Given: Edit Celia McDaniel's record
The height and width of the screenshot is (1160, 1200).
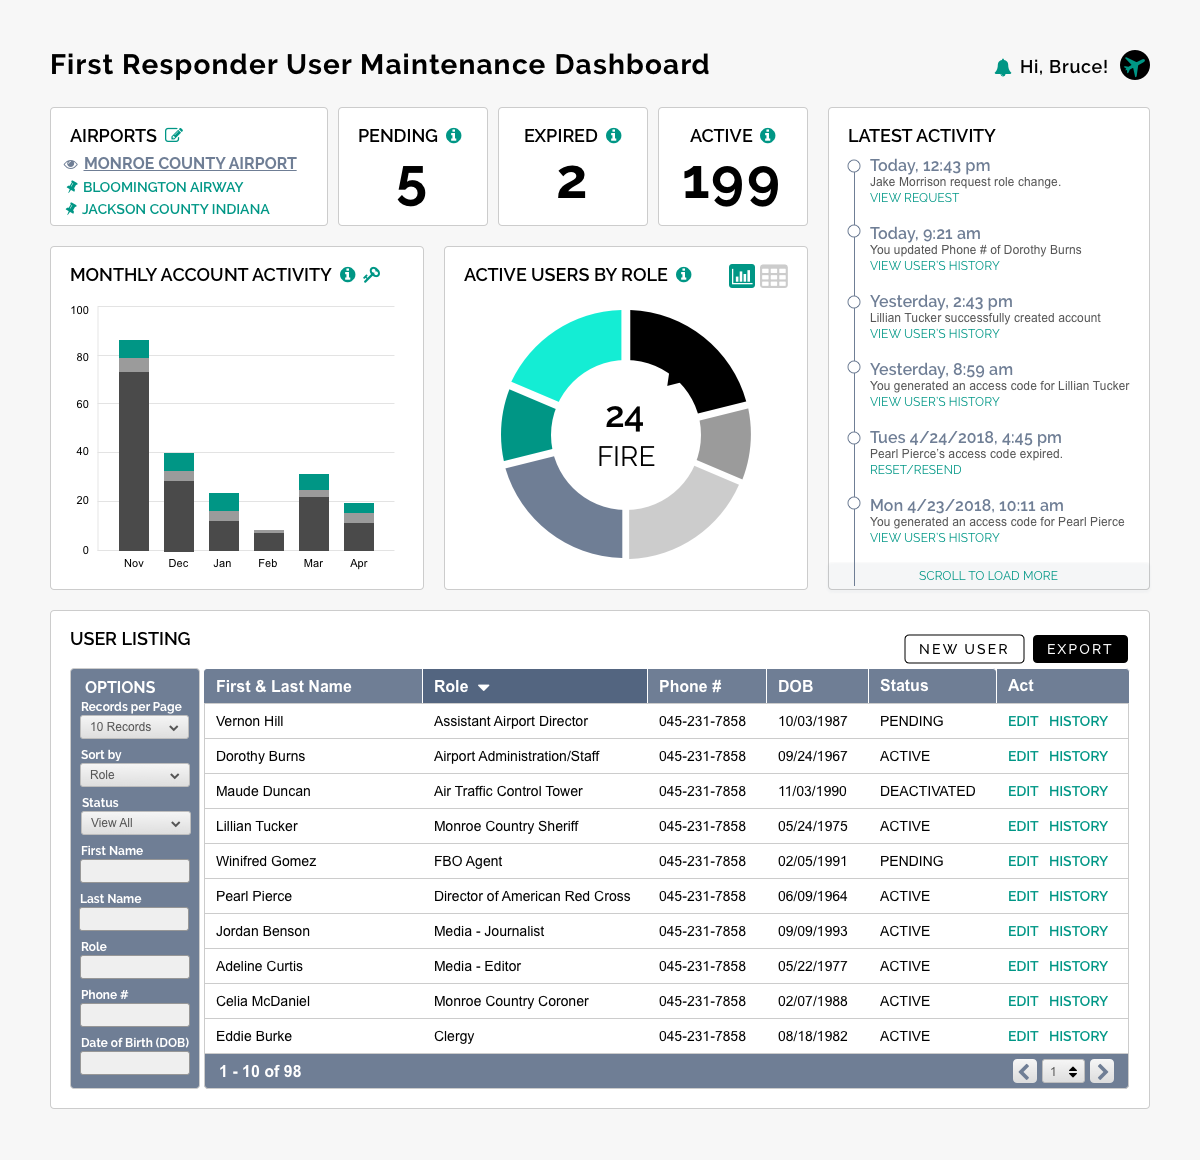Looking at the screenshot, I should coord(1023,1001).
